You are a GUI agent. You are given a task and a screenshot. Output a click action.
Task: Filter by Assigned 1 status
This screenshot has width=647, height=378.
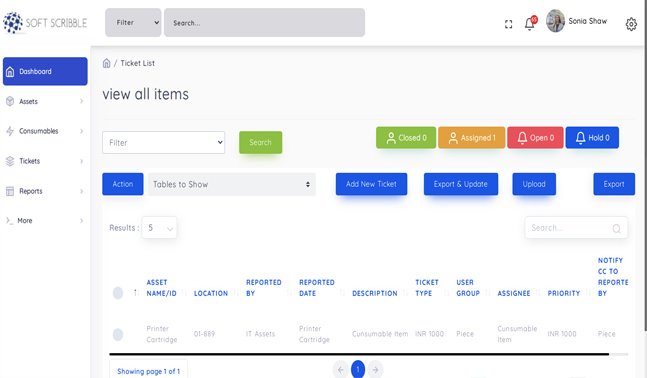(x=471, y=137)
